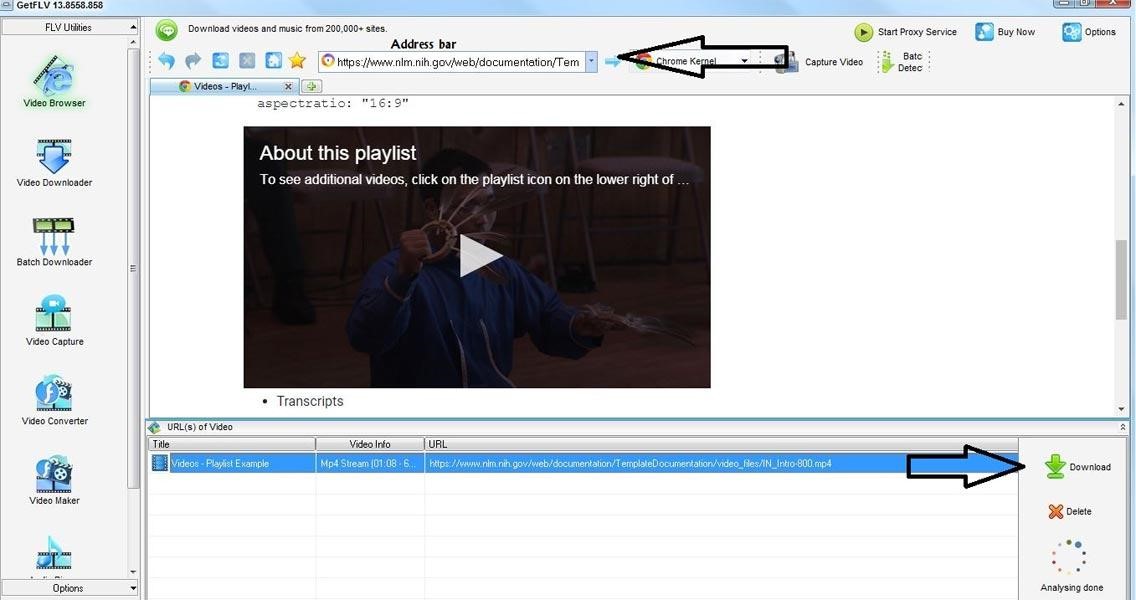Sort list by the URL column header
Image resolution: width=1136 pixels, height=600 pixels.
click(x=722, y=444)
